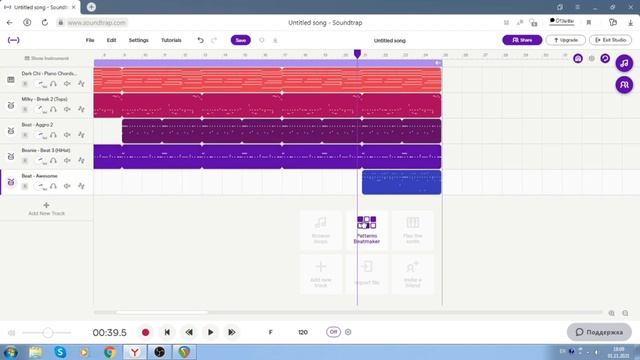Adjust Dark Chi Piano Chords volume knob
Viewport: 640px width, 360px height.
[41, 84]
